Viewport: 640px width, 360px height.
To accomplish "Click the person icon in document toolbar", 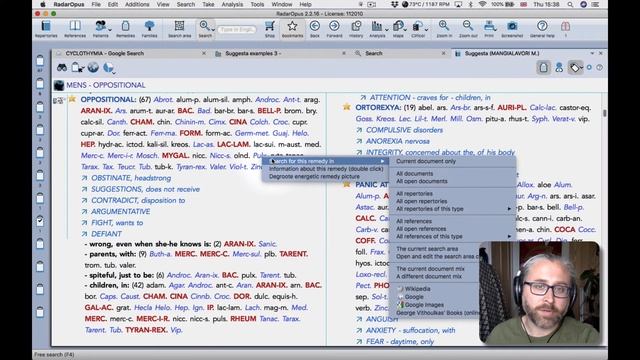I will (559, 68).
